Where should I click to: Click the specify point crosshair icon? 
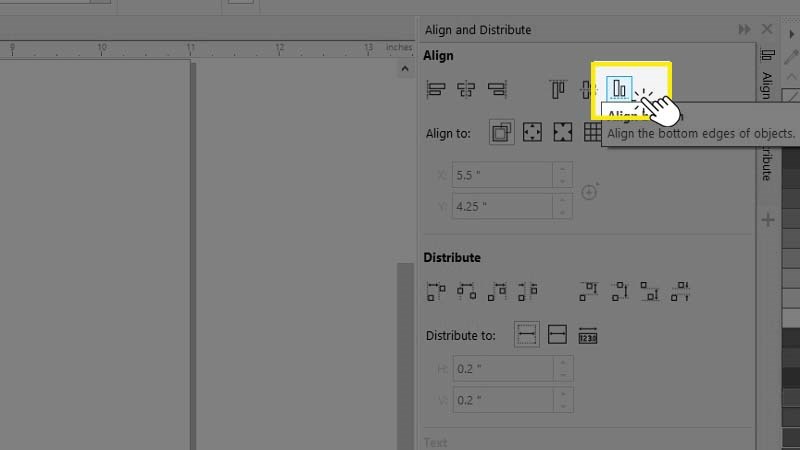[x=590, y=191]
